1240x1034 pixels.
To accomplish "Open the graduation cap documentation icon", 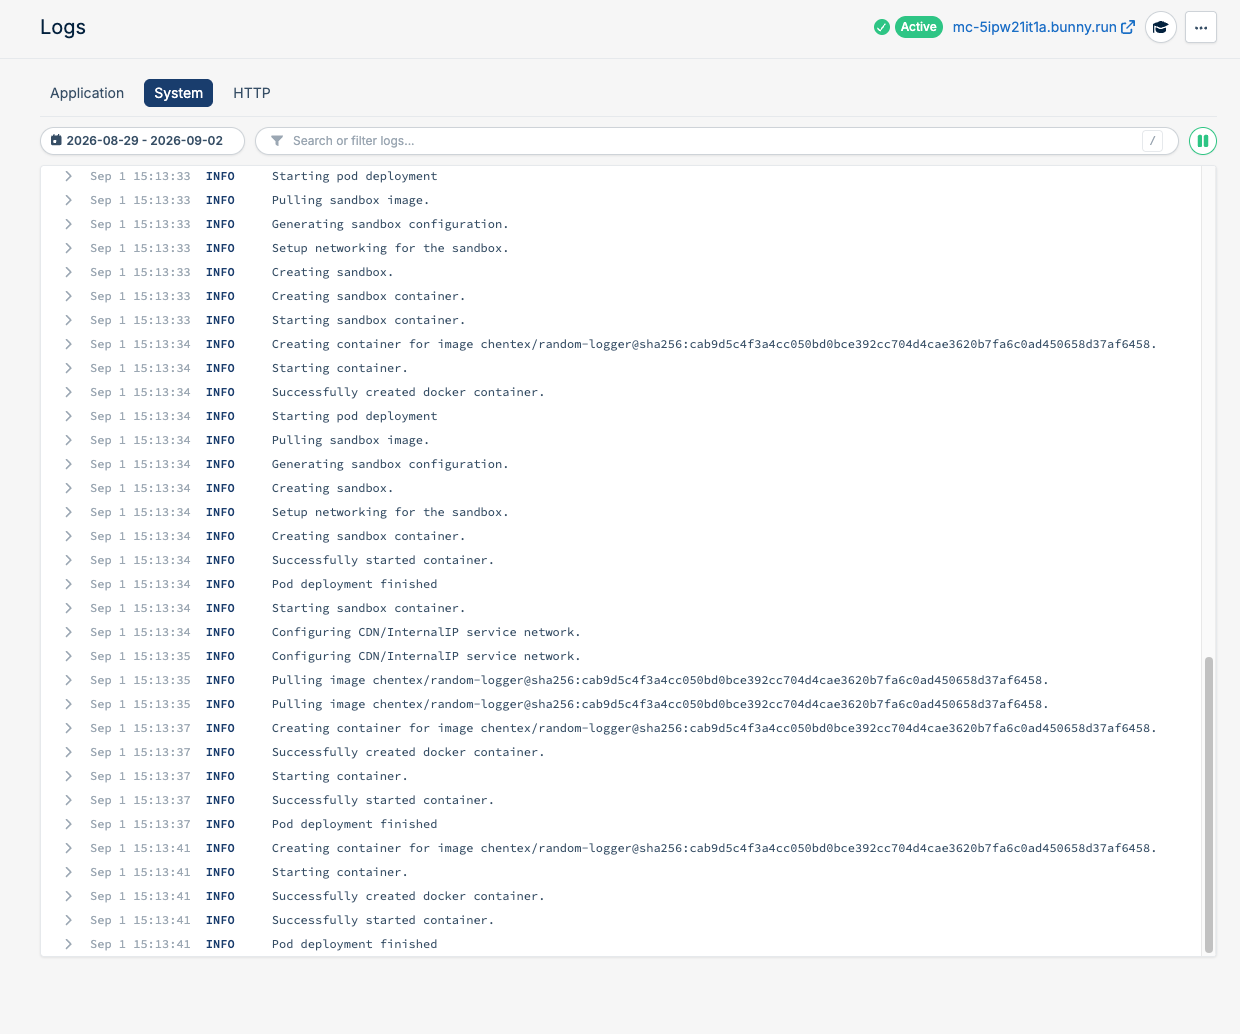I will 1160,27.
